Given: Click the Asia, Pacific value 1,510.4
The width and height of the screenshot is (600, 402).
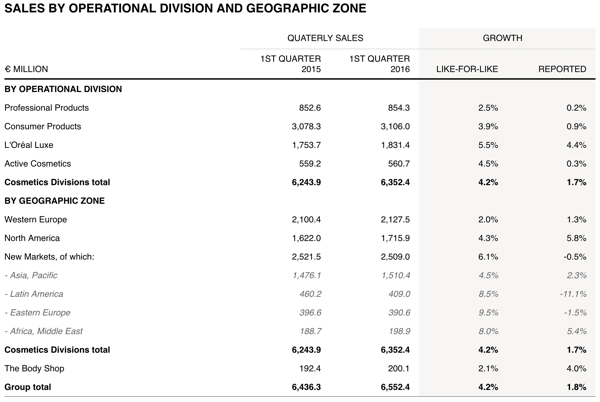Looking at the screenshot, I should point(396,275).
